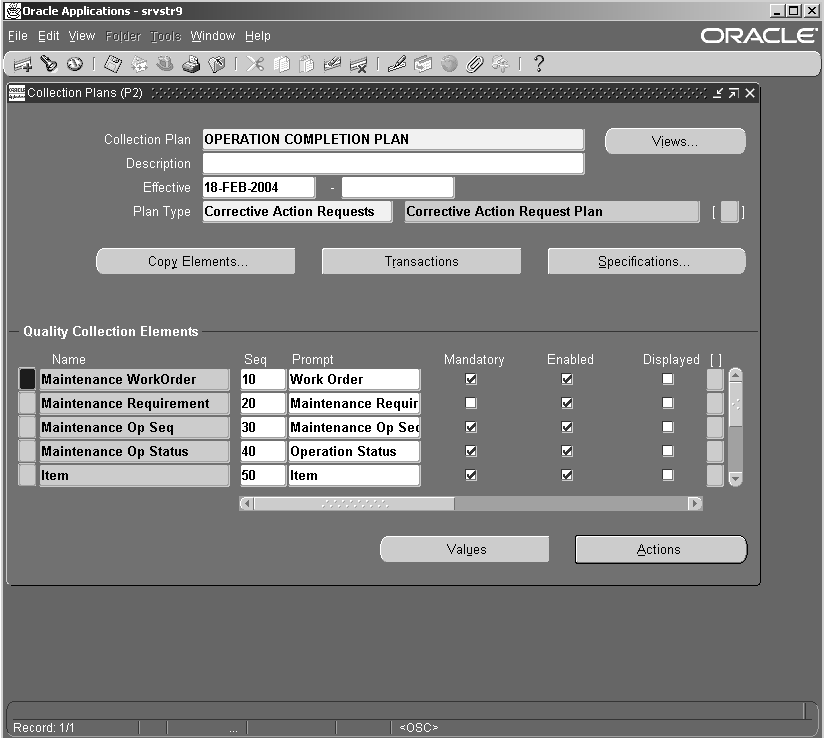Click the horizontal scrollbar thumb
Viewport: 824px width, 738px height.
coord(355,504)
